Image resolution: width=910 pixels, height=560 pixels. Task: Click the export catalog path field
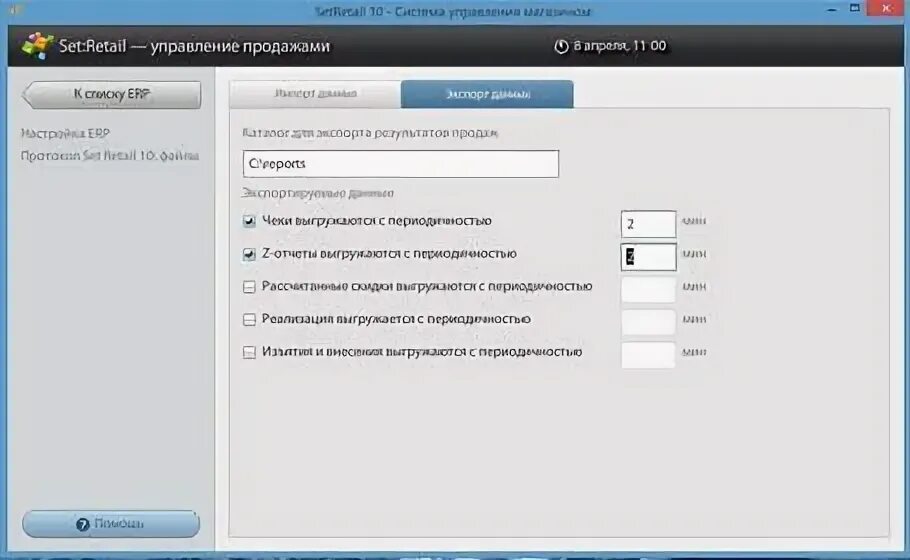tap(400, 164)
